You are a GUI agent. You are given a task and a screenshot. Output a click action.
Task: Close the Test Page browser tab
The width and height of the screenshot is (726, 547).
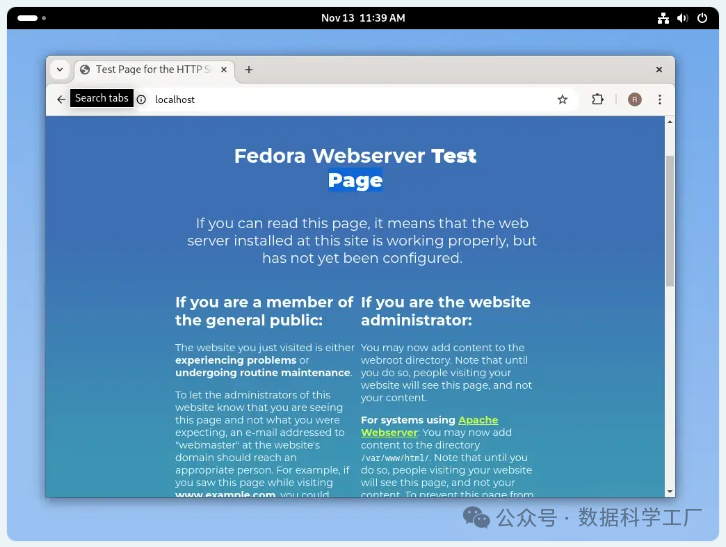pyautogui.click(x=224, y=69)
